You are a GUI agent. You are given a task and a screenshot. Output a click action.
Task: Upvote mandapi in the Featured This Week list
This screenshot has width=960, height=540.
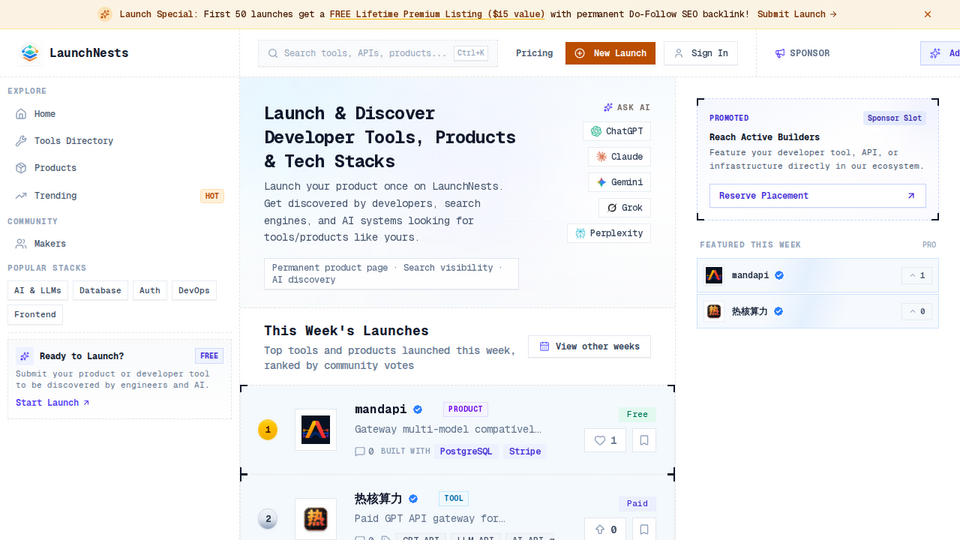coord(917,276)
